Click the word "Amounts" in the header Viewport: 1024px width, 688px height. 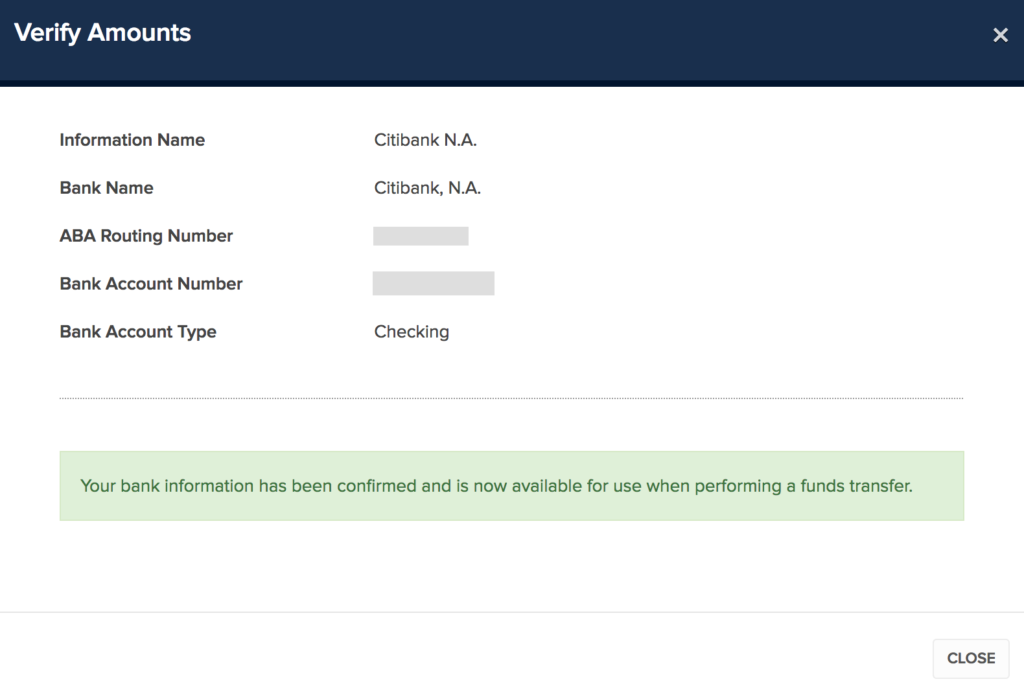point(139,33)
